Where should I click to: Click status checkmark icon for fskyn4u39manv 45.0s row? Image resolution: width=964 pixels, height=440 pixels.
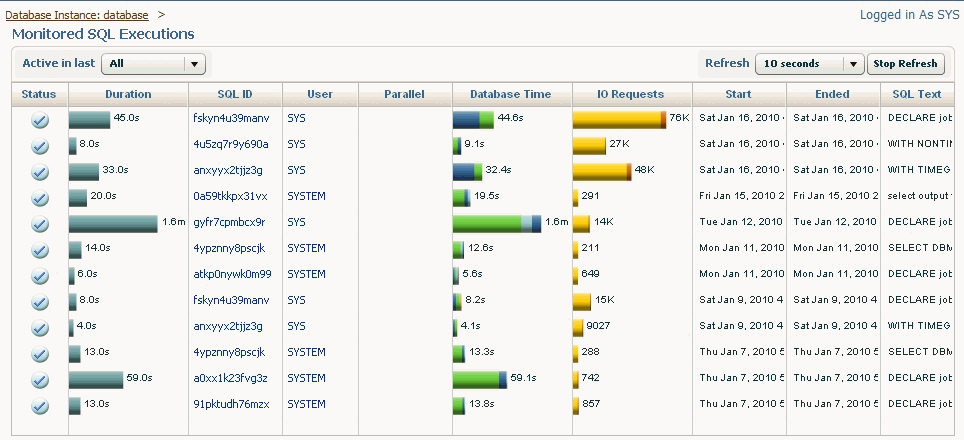(x=40, y=120)
